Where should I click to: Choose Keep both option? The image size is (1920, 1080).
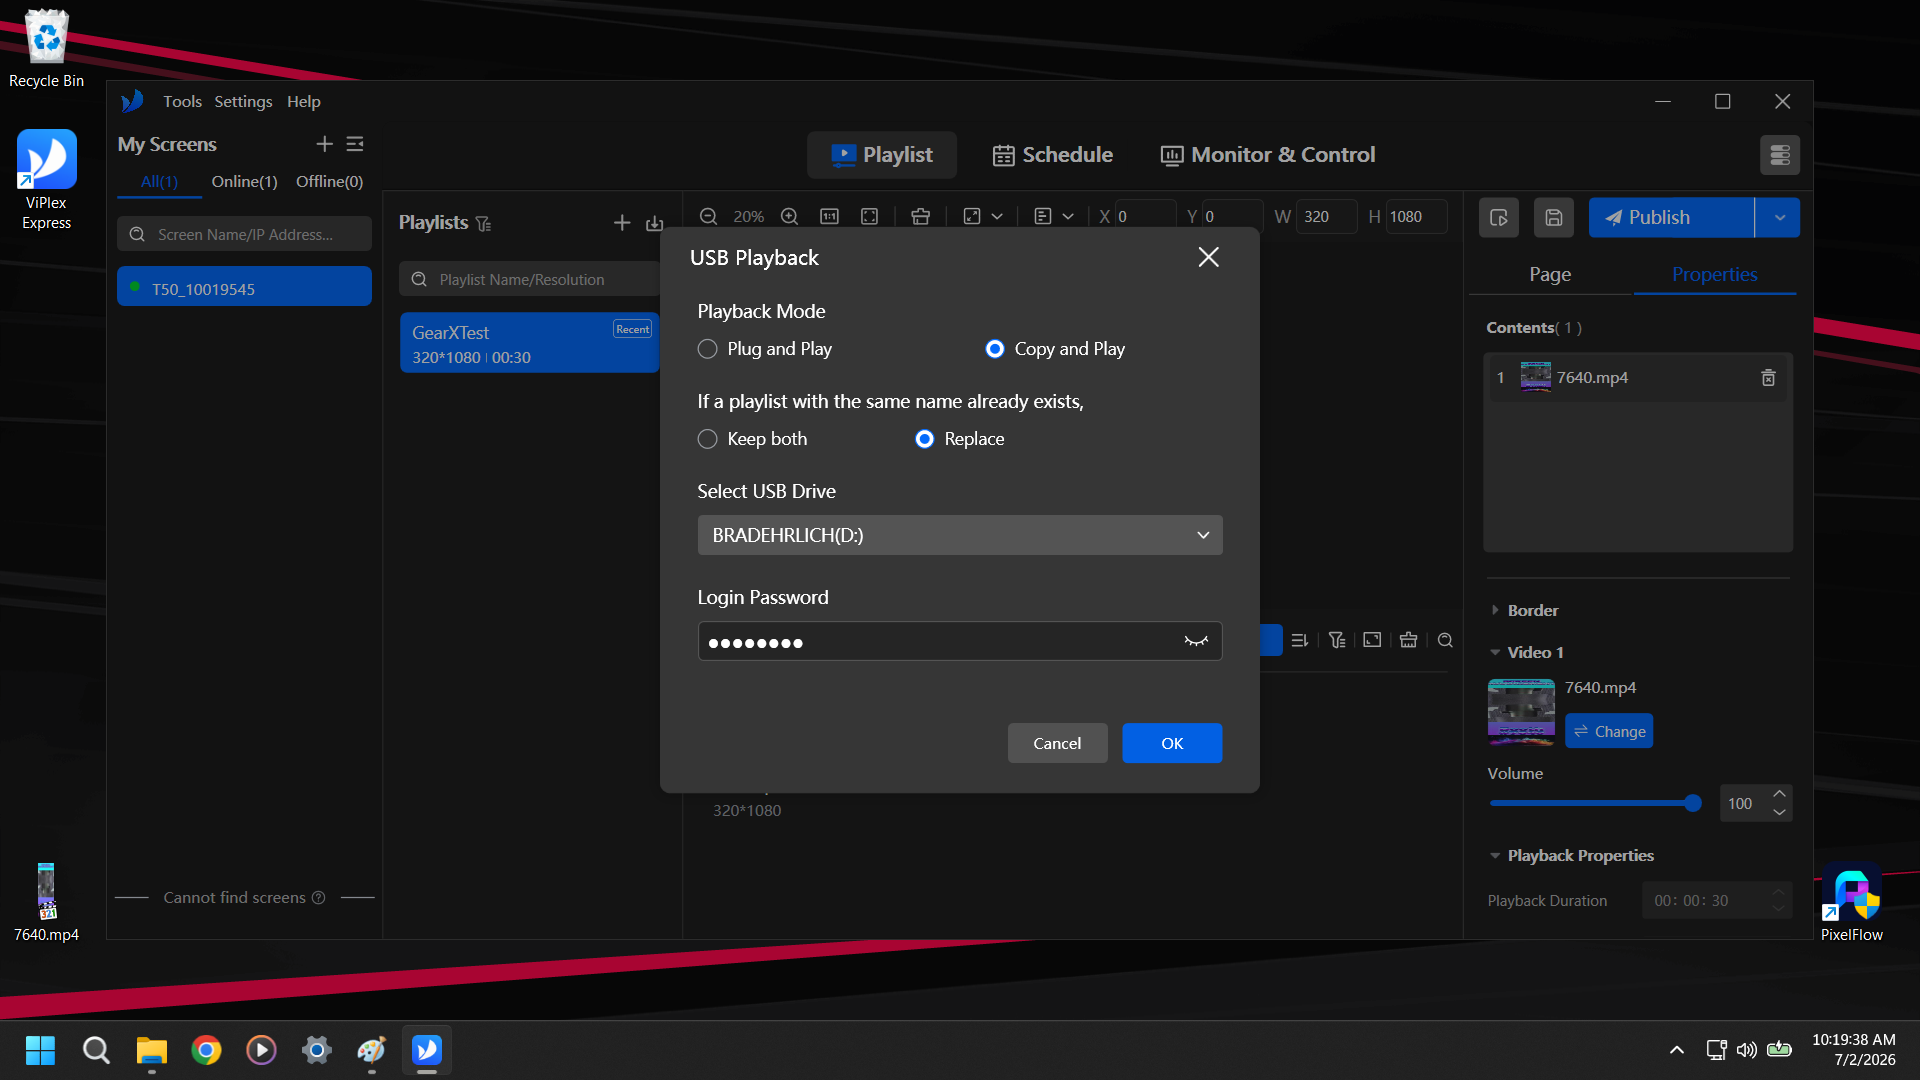pos(707,439)
